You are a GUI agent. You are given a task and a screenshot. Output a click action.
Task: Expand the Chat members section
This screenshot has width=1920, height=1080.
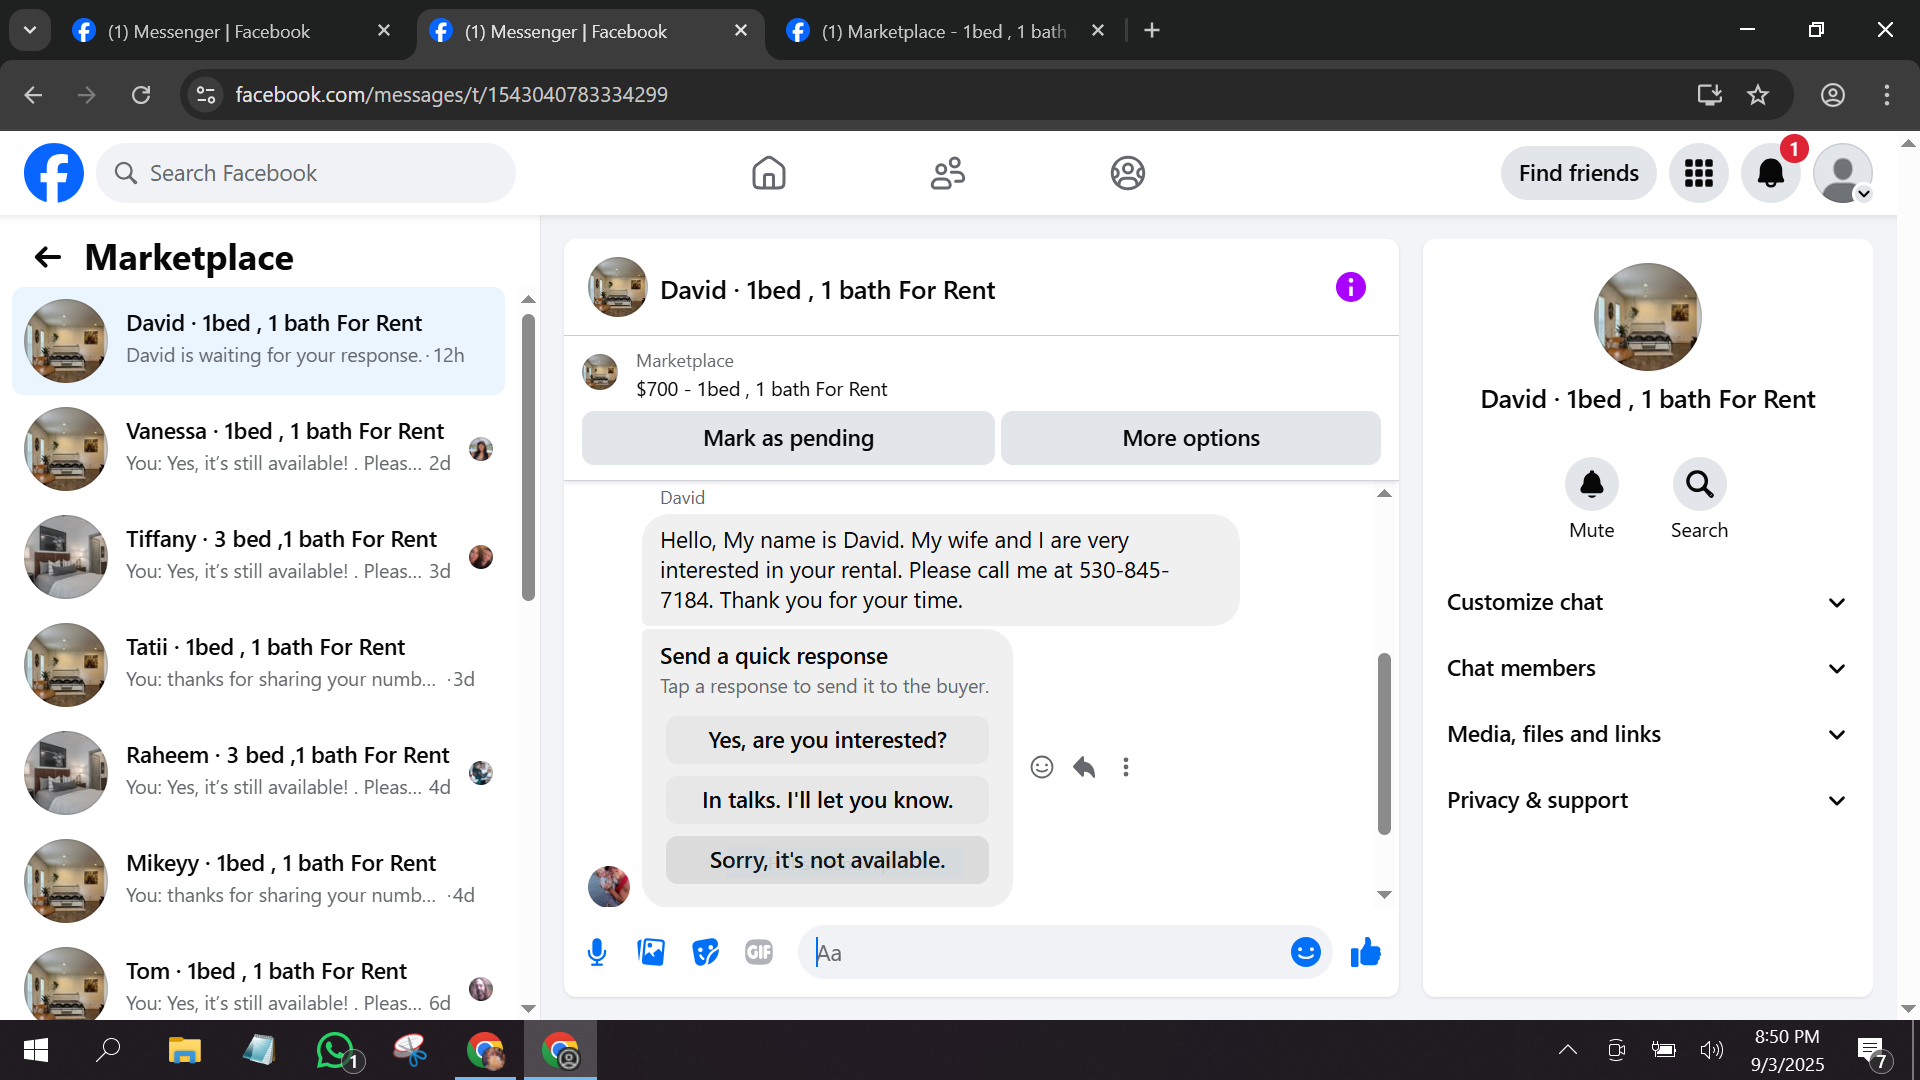click(x=1647, y=668)
